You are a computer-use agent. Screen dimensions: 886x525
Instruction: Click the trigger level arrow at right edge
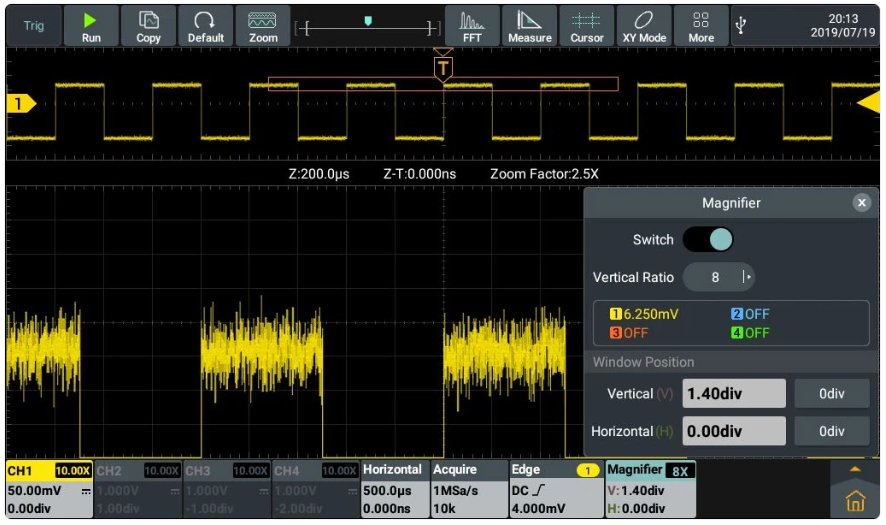(x=869, y=103)
